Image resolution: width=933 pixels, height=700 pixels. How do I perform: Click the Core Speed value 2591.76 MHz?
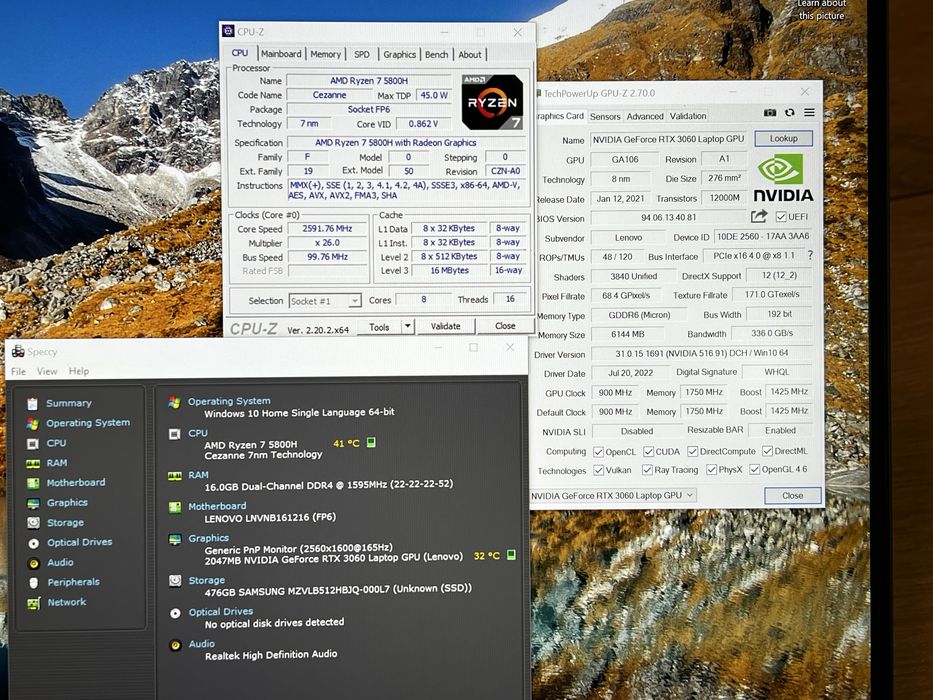(327, 229)
